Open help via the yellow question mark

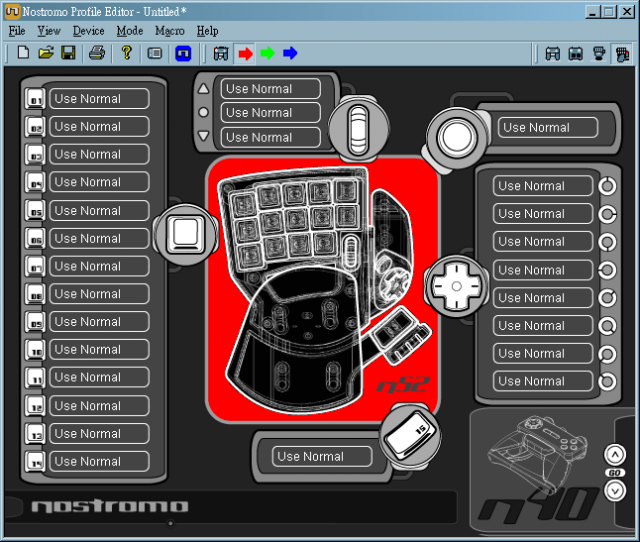127,53
